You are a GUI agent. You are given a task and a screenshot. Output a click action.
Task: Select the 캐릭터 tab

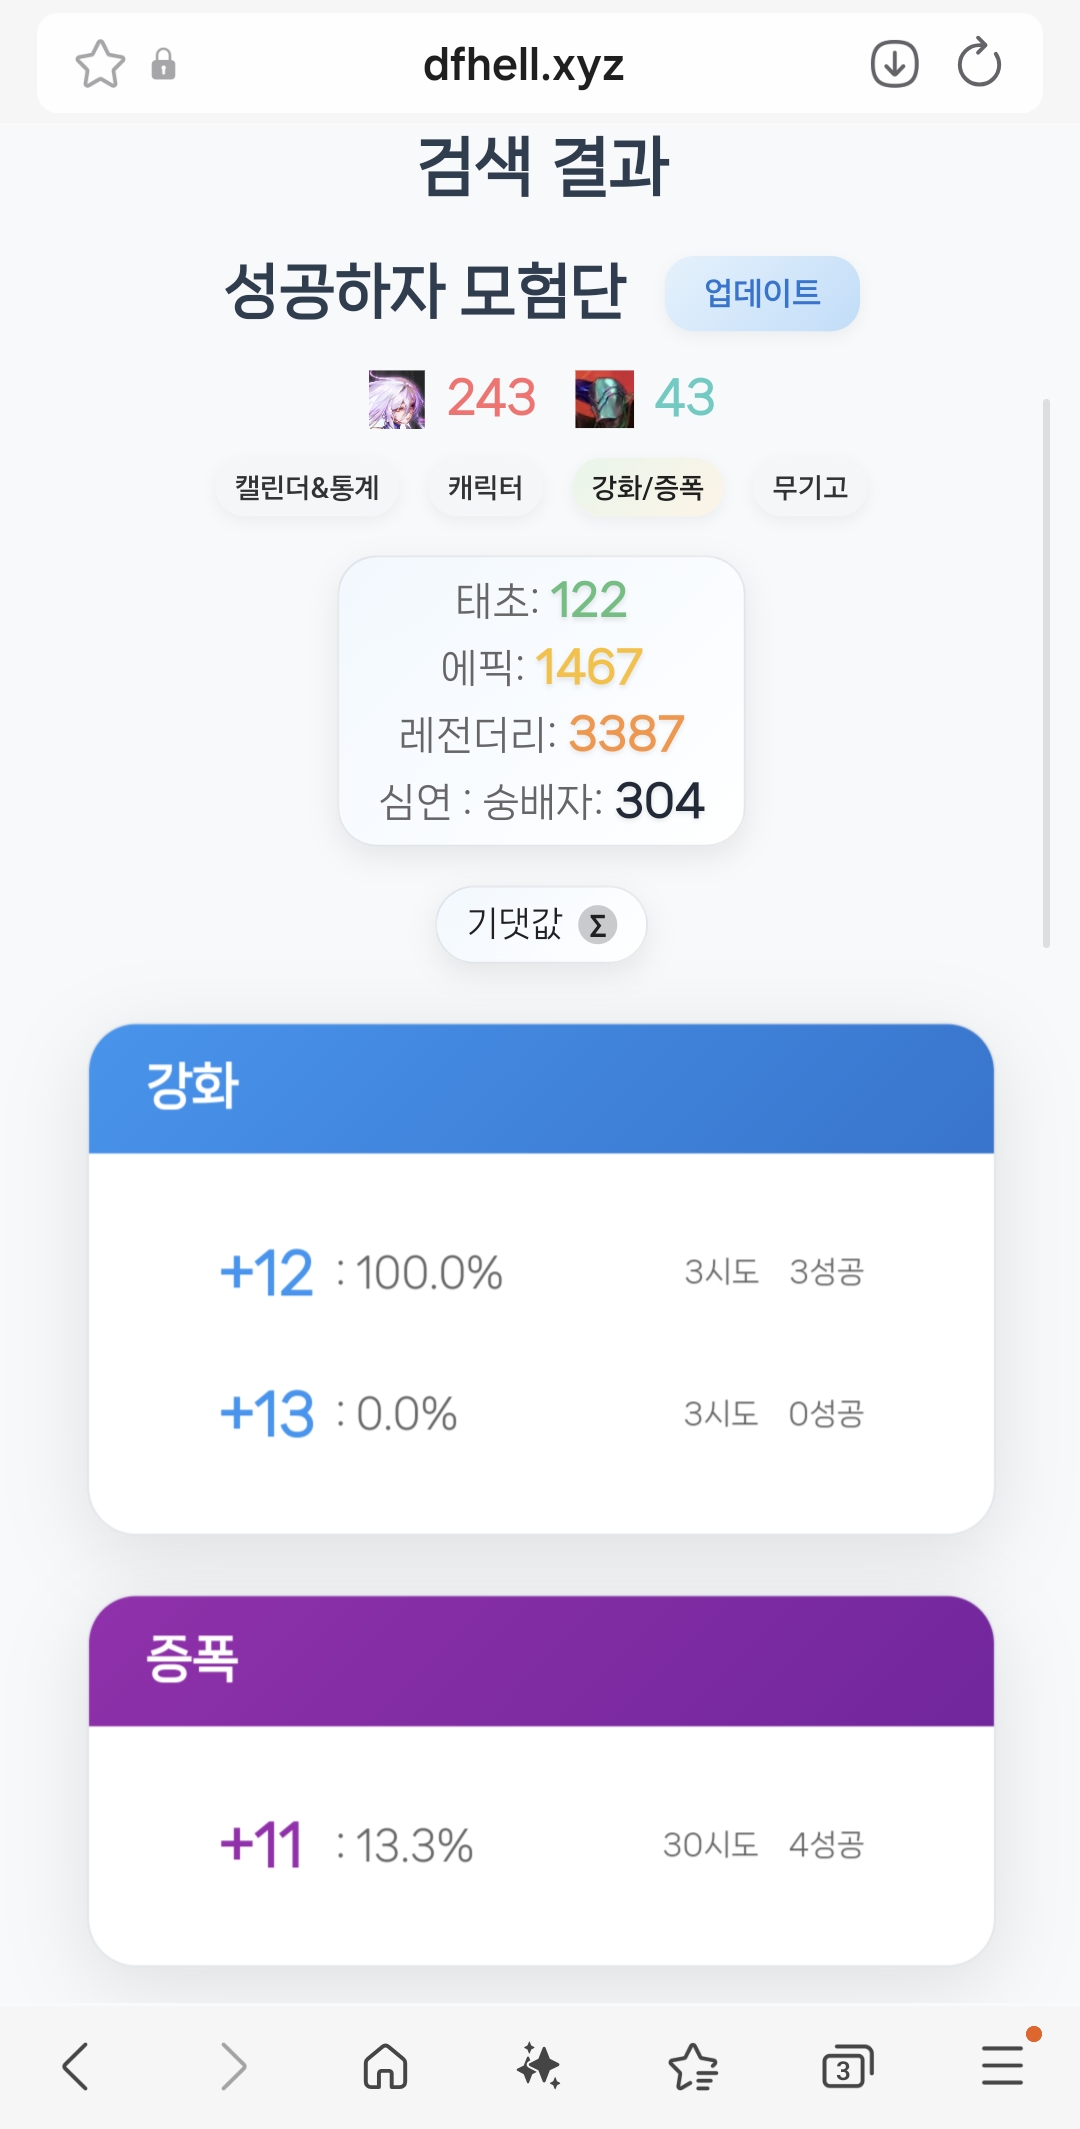[485, 488]
